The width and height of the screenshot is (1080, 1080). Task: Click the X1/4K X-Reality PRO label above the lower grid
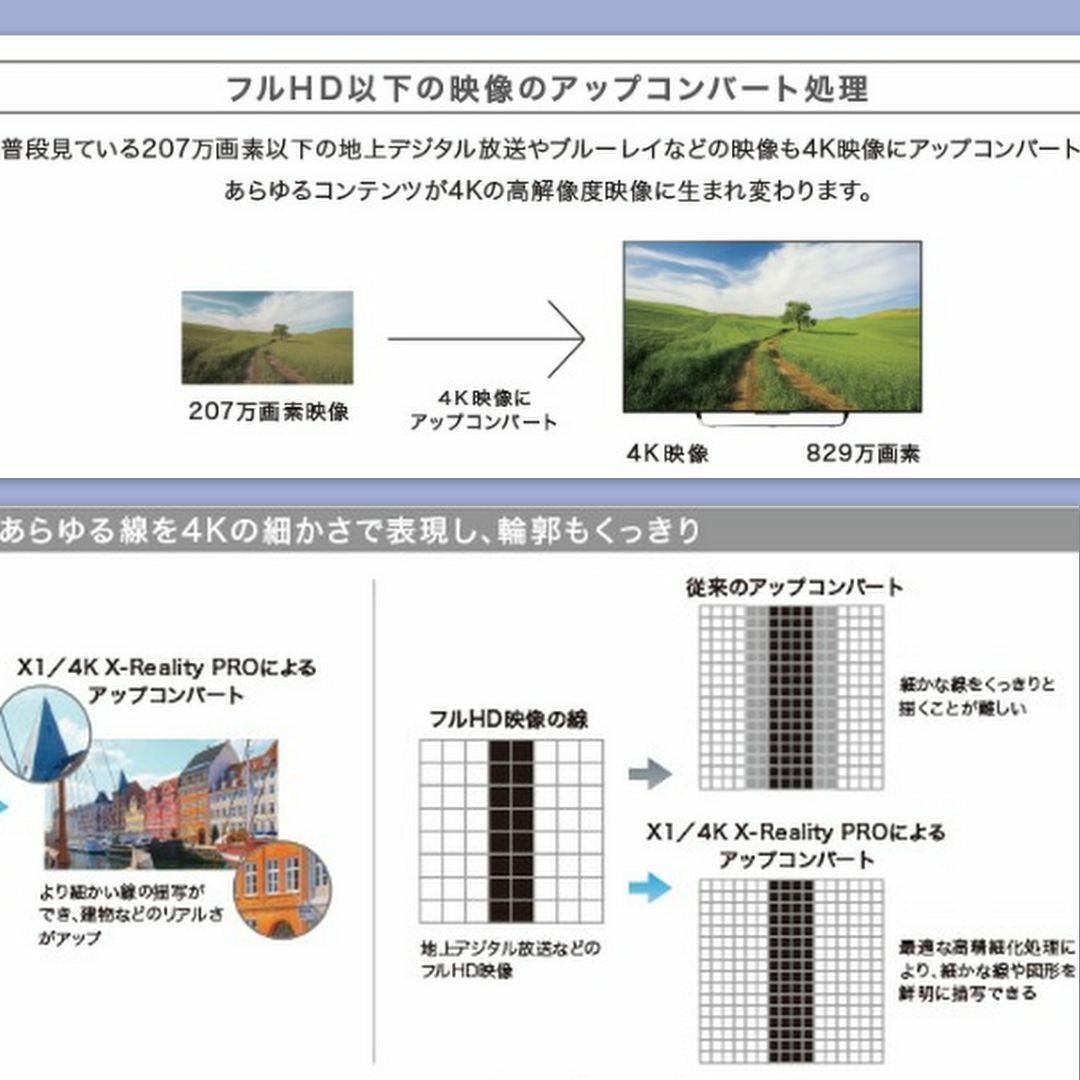[796, 846]
